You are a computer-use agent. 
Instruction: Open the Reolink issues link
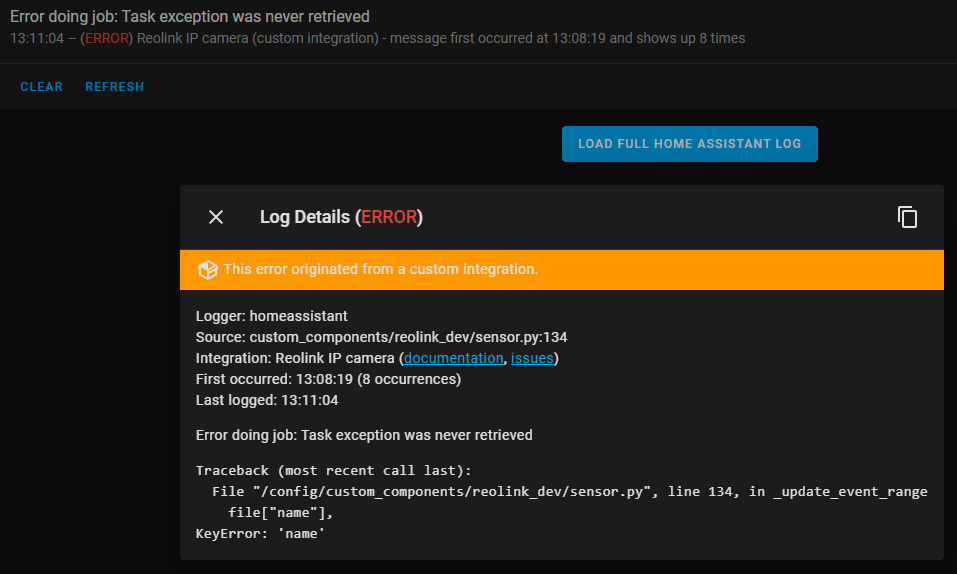[x=532, y=358]
